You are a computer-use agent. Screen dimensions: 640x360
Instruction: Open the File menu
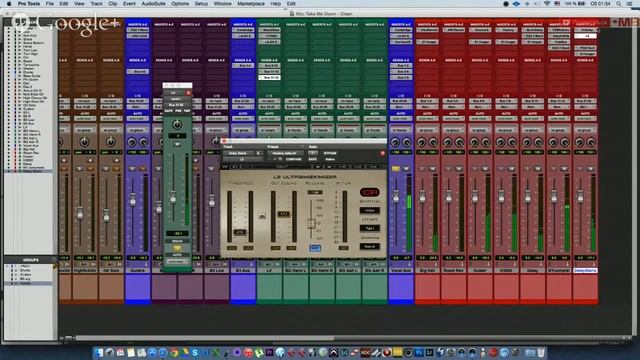coord(49,4)
